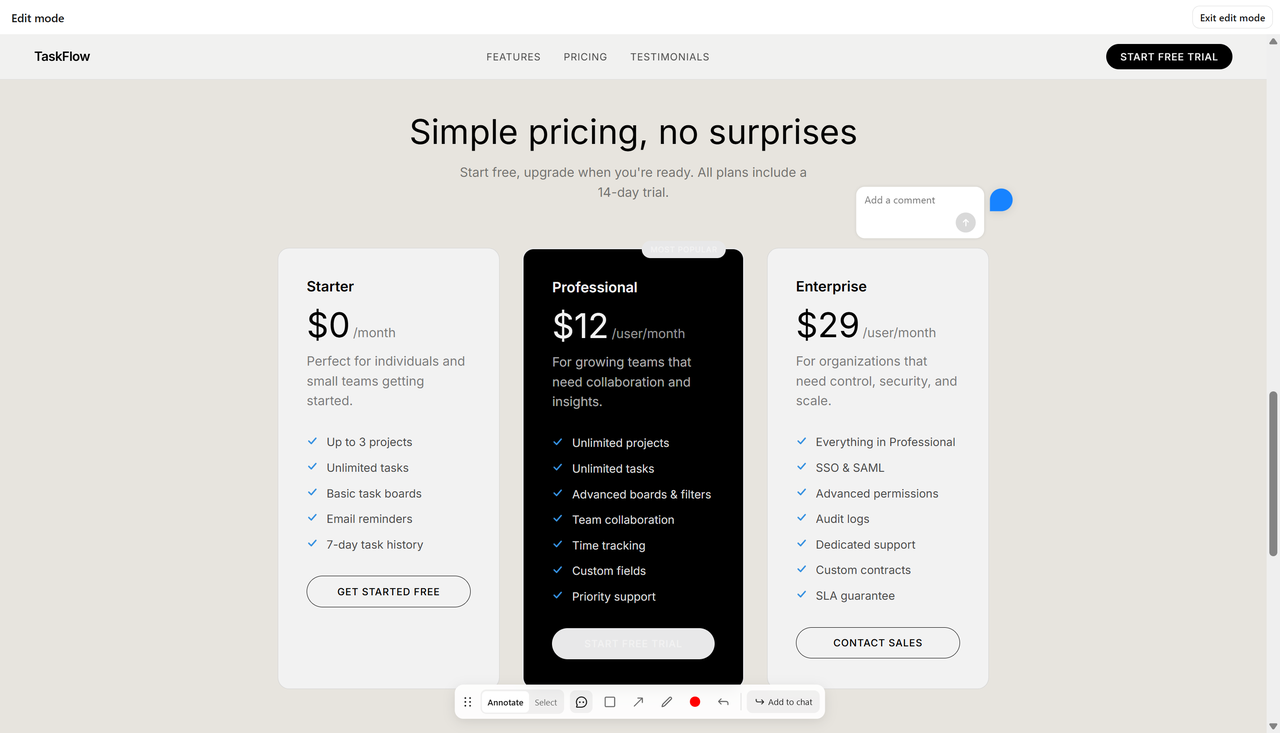Click Contact Sales on Enterprise plan
This screenshot has width=1280, height=733.
[x=878, y=643]
